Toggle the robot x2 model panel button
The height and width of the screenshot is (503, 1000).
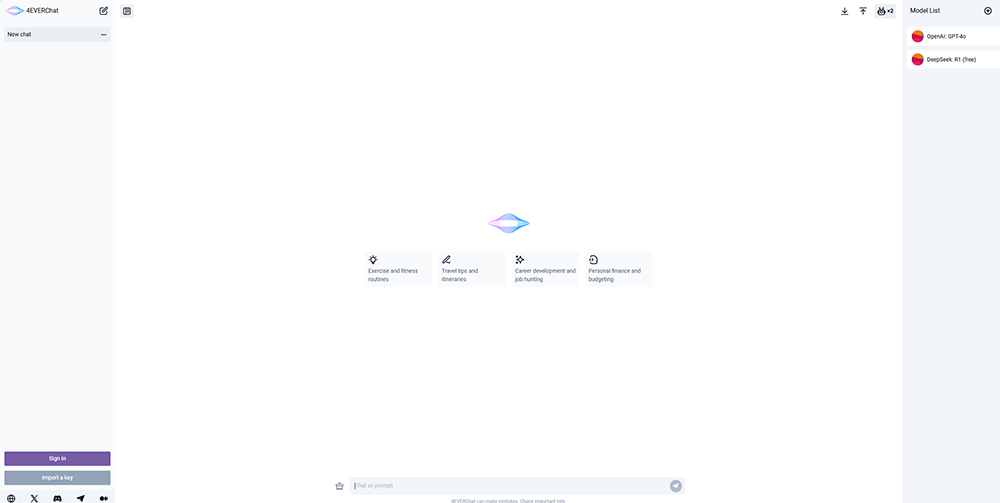(x=885, y=11)
